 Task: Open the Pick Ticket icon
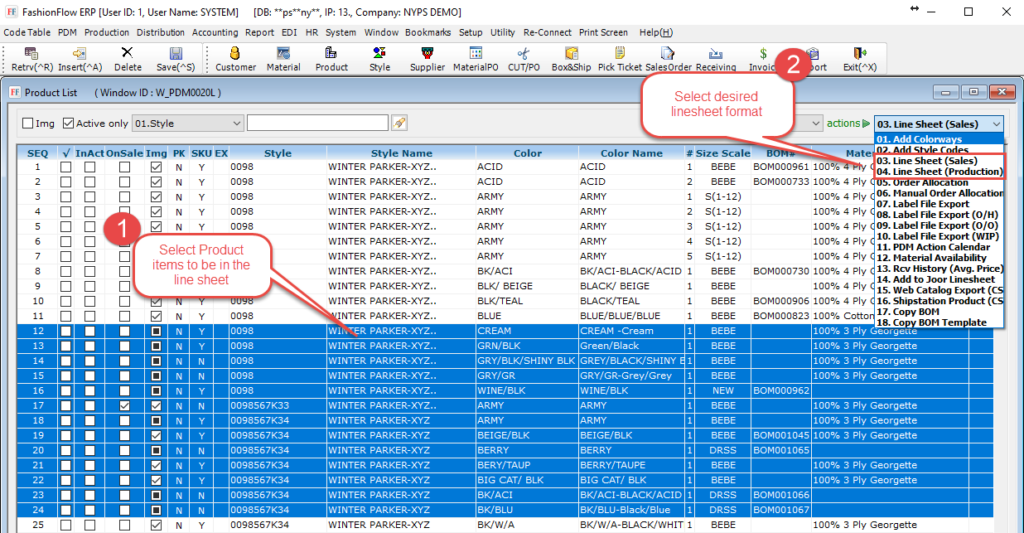click(619, 53)
